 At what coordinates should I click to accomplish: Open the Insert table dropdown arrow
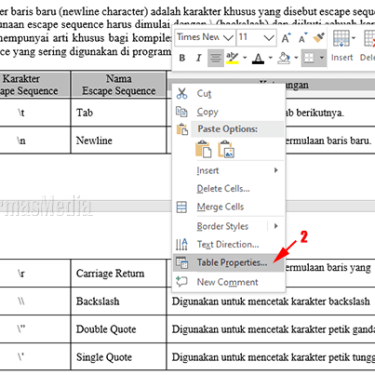point(353,38)
